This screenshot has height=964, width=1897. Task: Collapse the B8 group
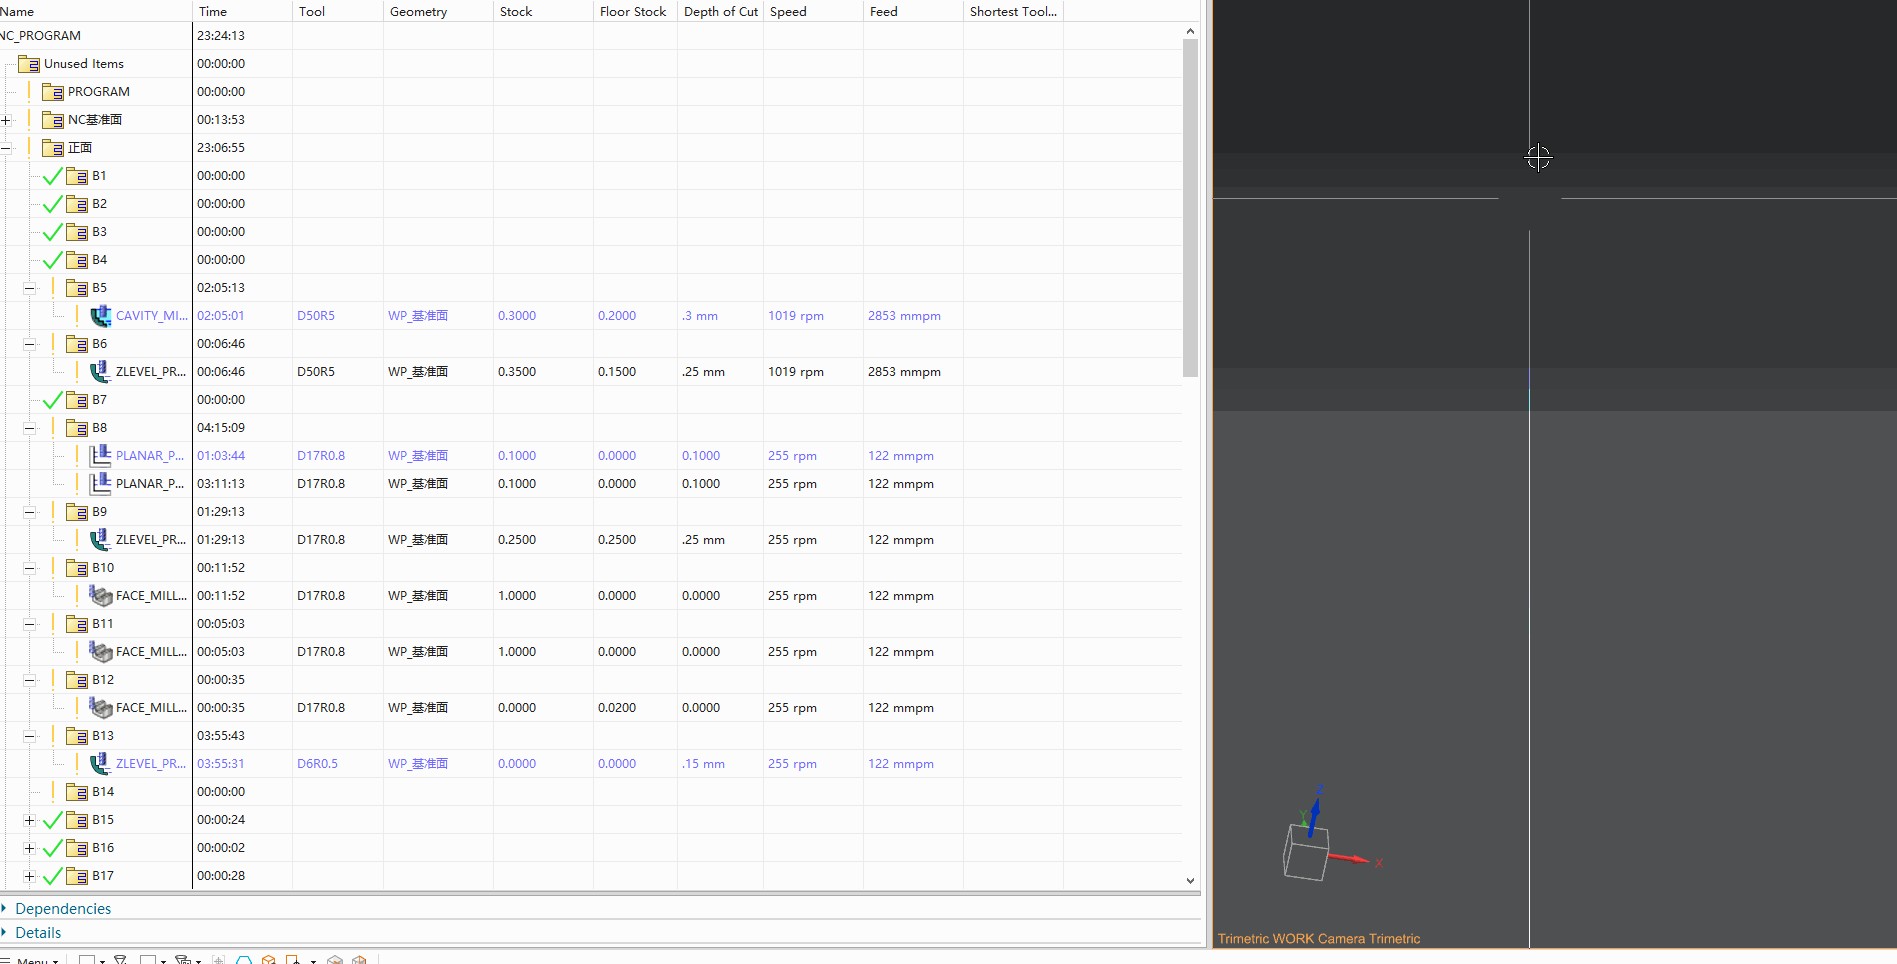pyautogui.click(x=29, y=428)
